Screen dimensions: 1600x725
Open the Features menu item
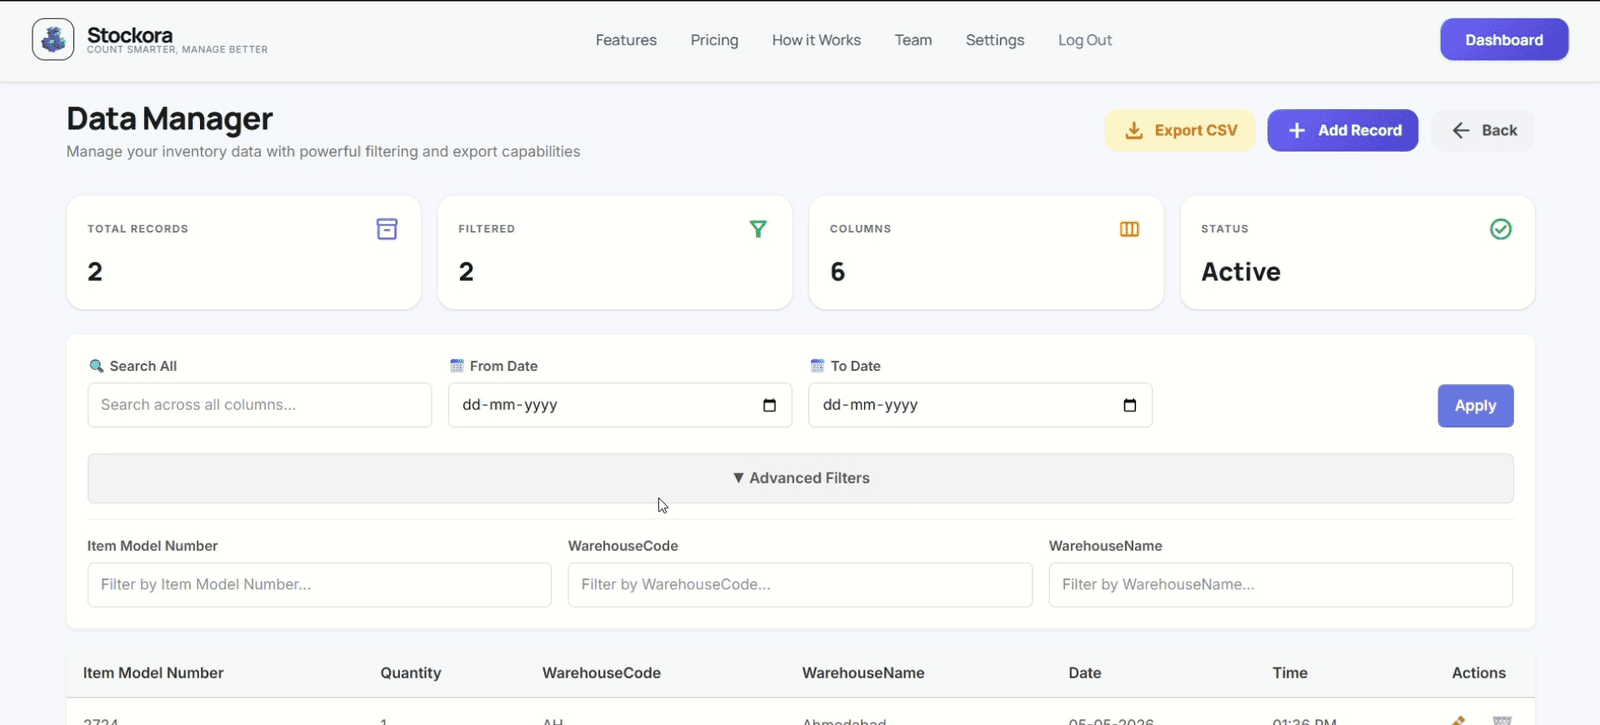pos(626,40)
